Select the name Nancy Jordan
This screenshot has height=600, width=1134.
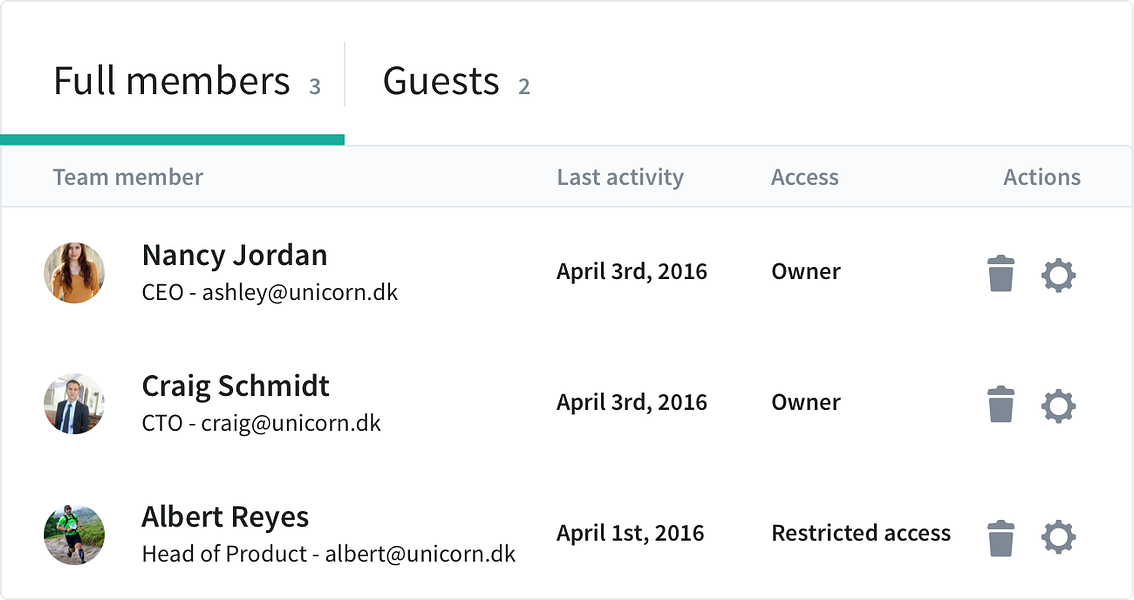[234, 256]
